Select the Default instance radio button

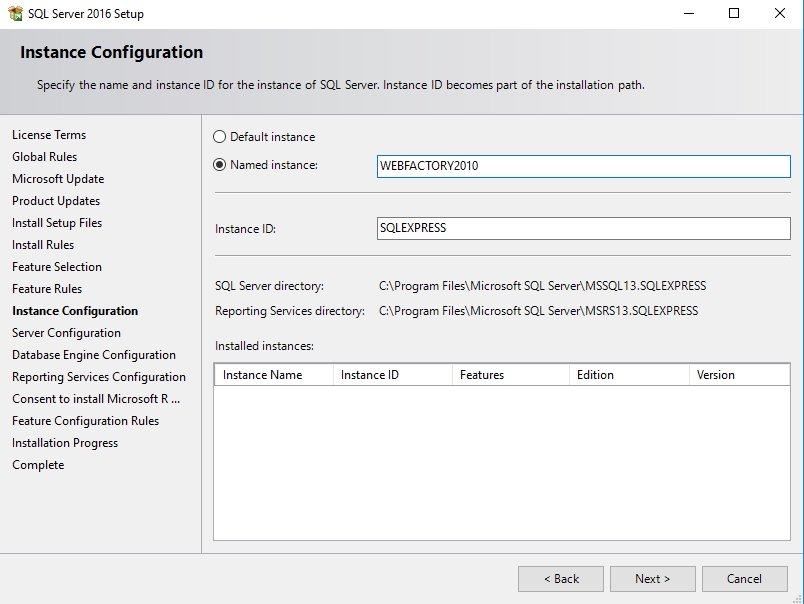coord(220,137)
